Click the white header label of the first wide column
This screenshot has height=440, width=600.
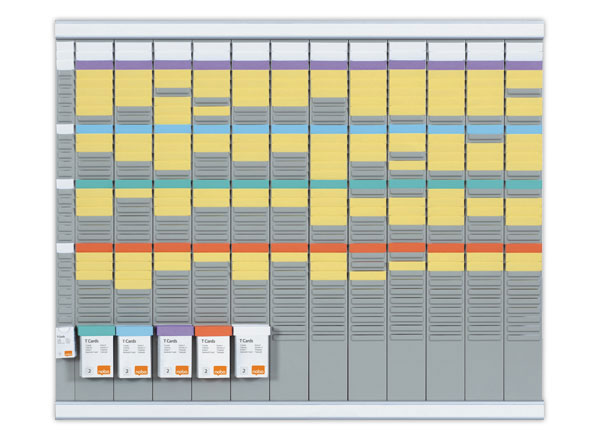(x=94, y=49)
